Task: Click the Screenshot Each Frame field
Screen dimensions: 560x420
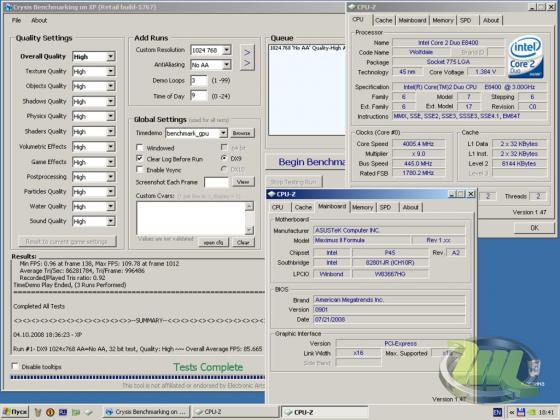Action: [217, 182]
